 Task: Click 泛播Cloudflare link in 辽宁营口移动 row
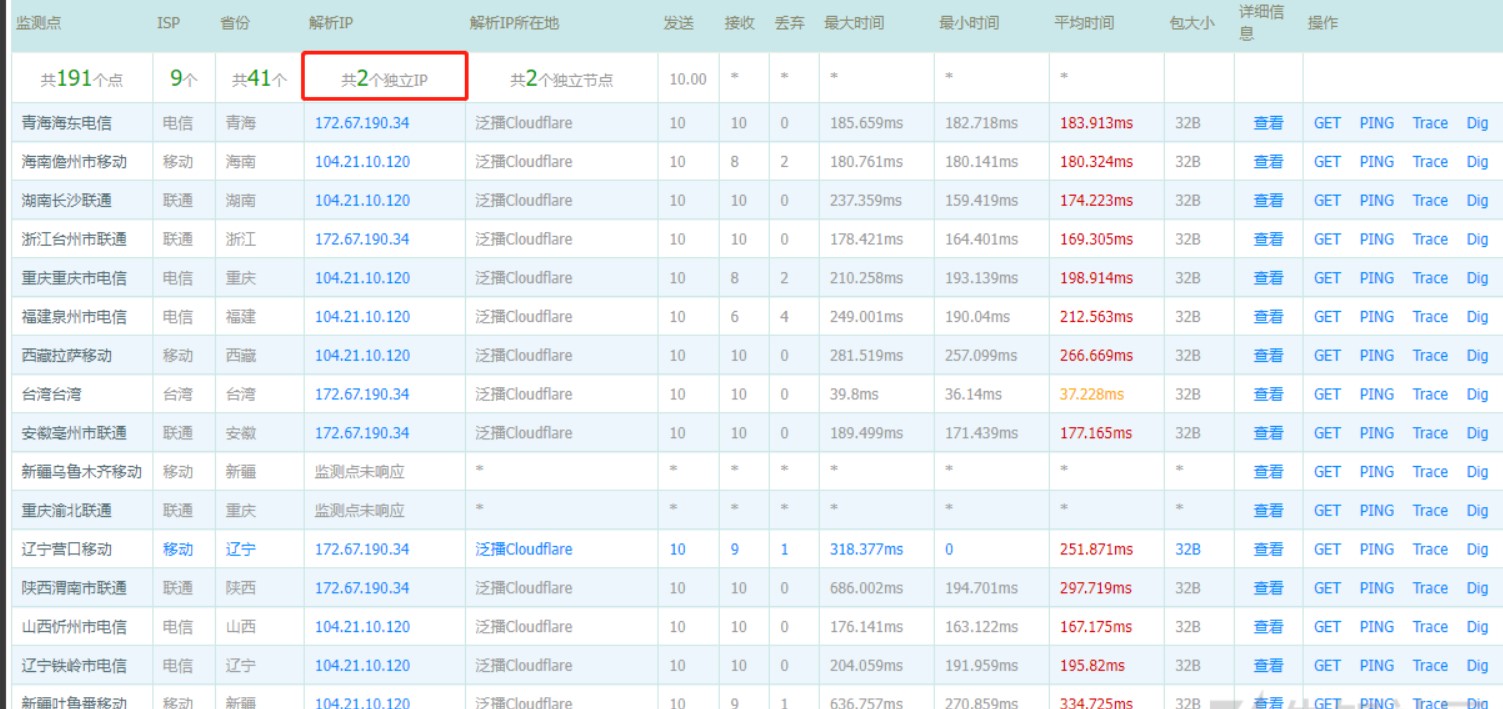(524, 549)
